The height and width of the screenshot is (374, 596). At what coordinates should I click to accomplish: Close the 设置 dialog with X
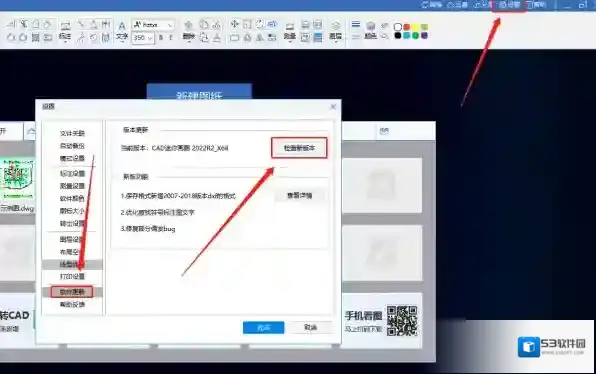[x=333, y=107]
